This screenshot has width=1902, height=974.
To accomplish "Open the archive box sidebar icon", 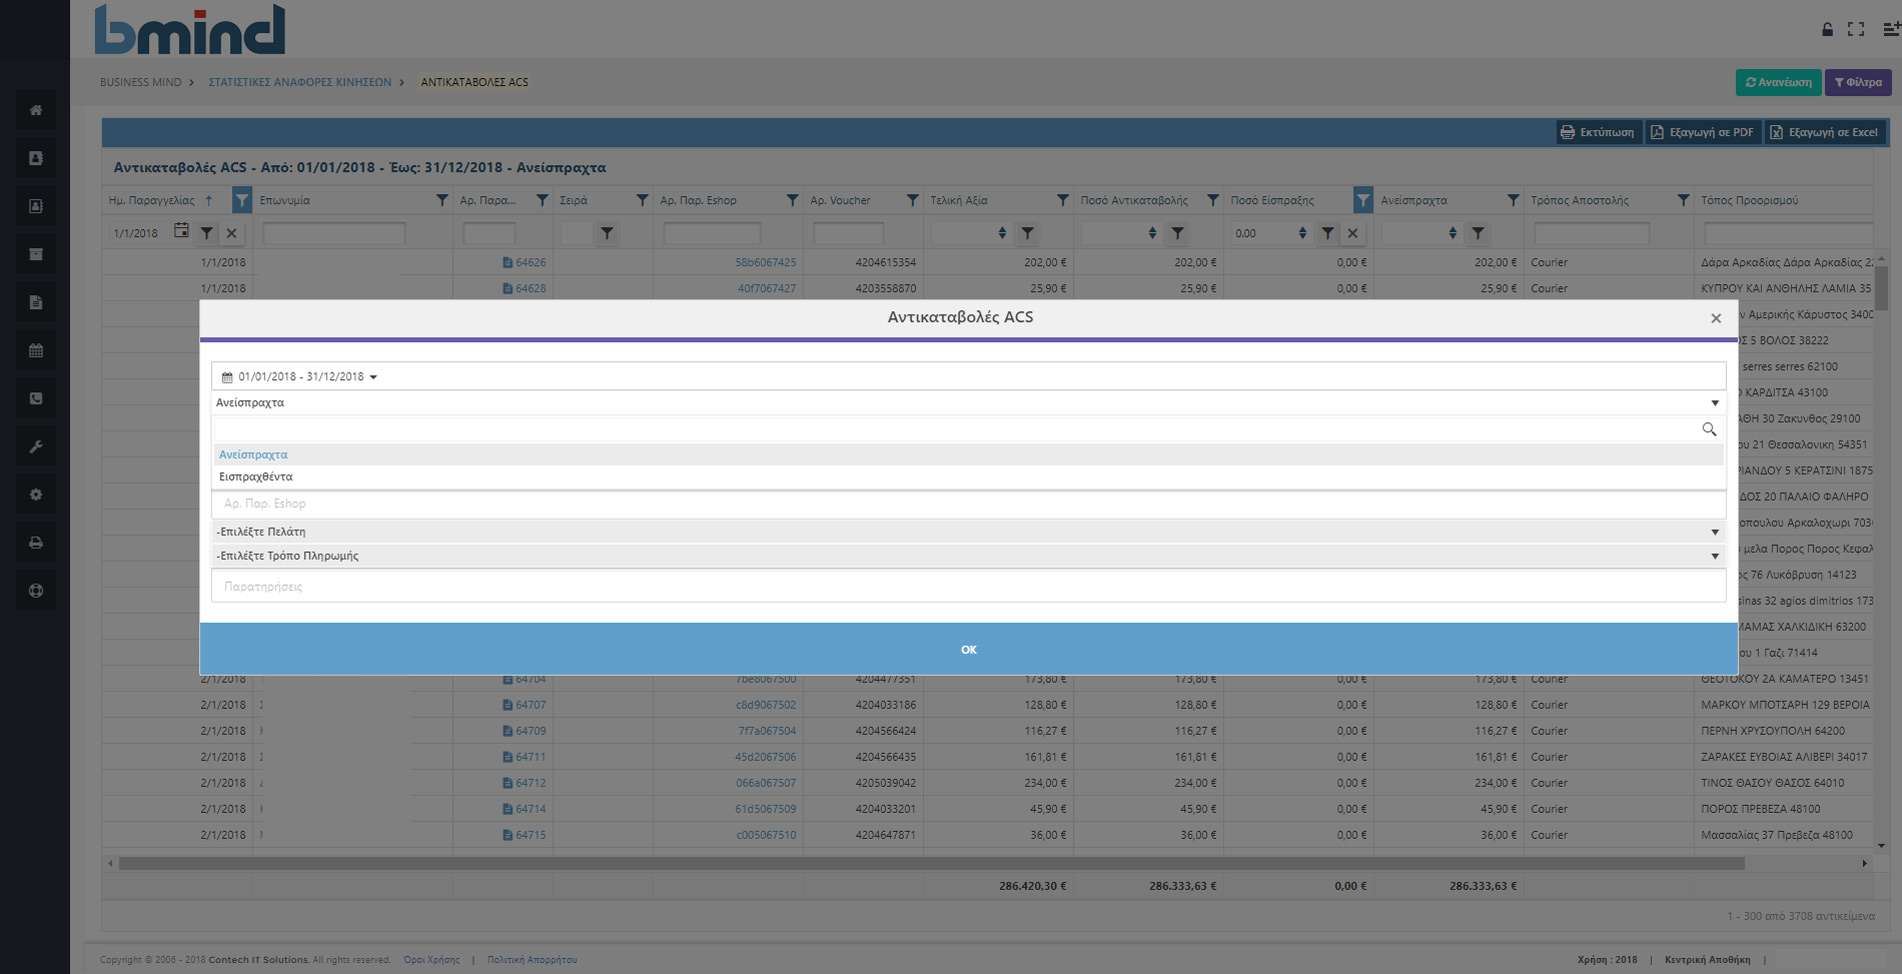I will (36, 254).
